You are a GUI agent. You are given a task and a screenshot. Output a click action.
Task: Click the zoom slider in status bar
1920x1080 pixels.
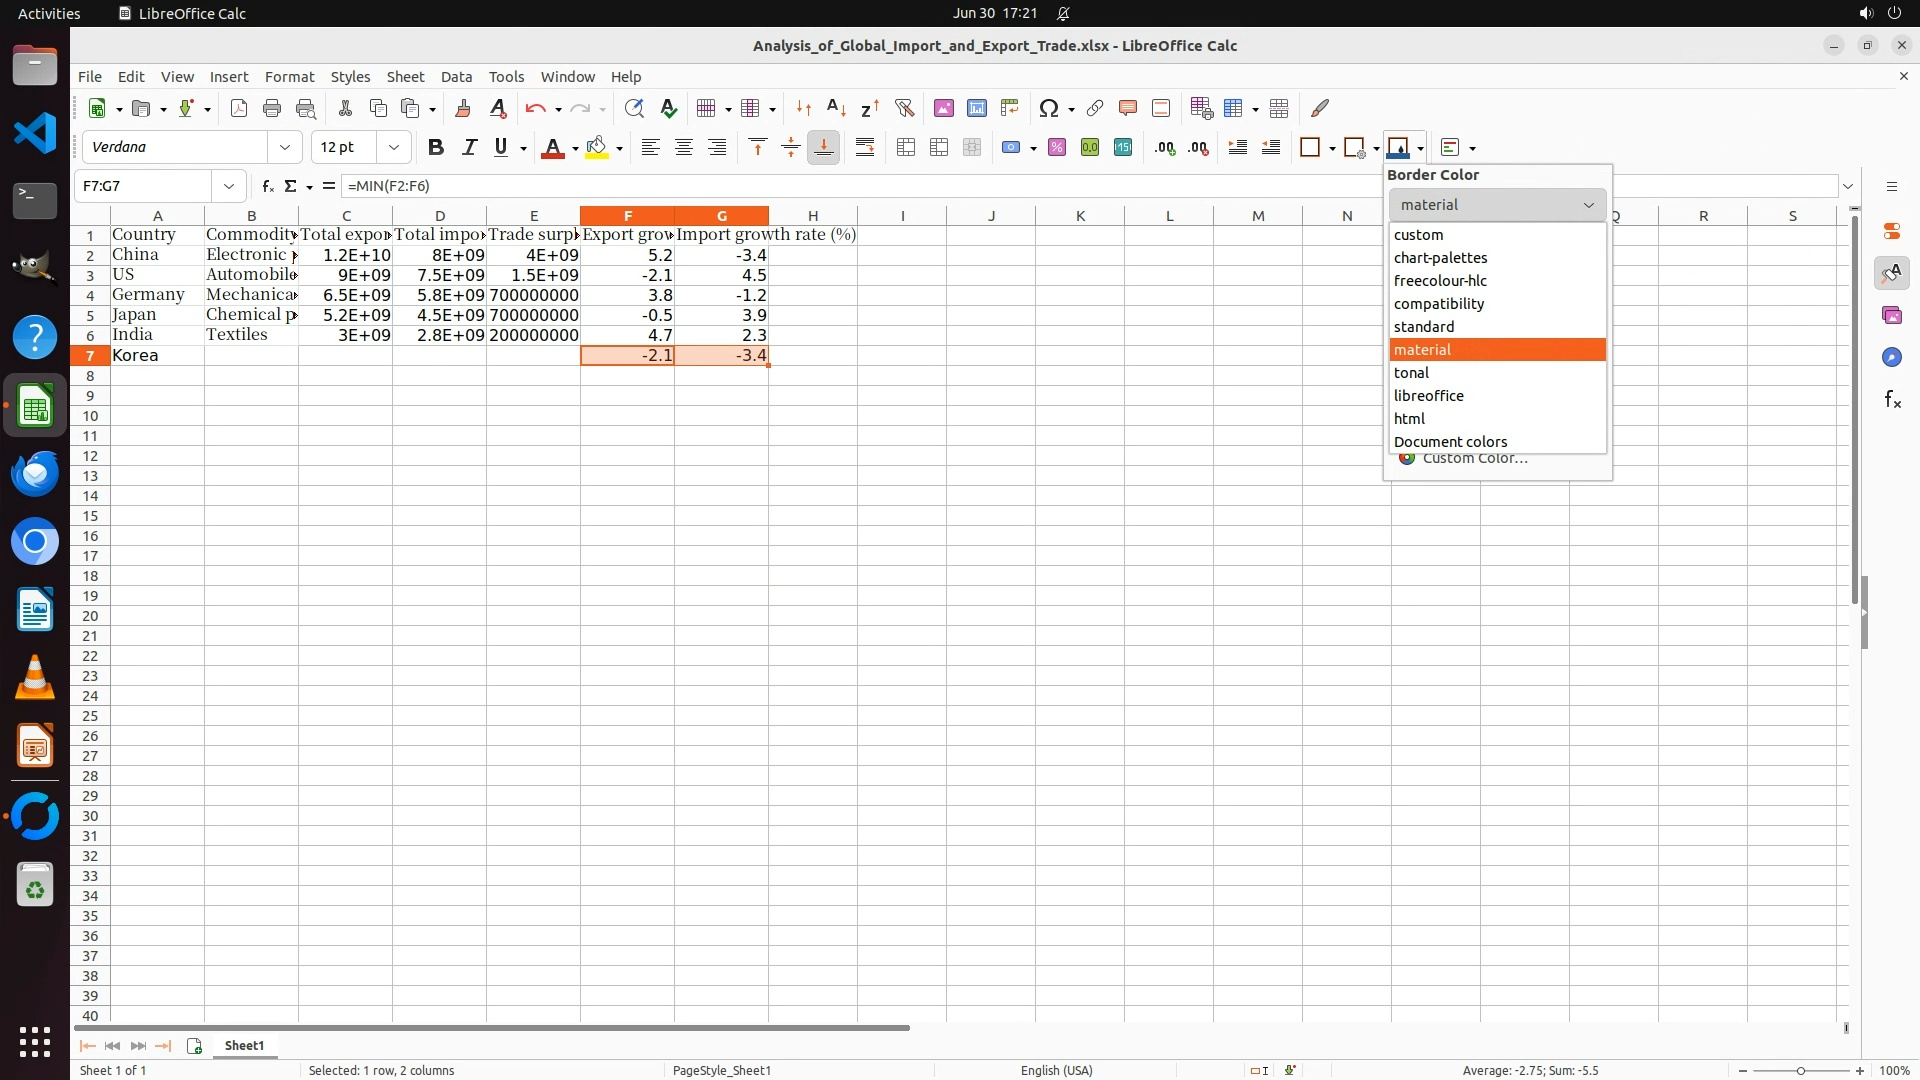(1800, 1071)
